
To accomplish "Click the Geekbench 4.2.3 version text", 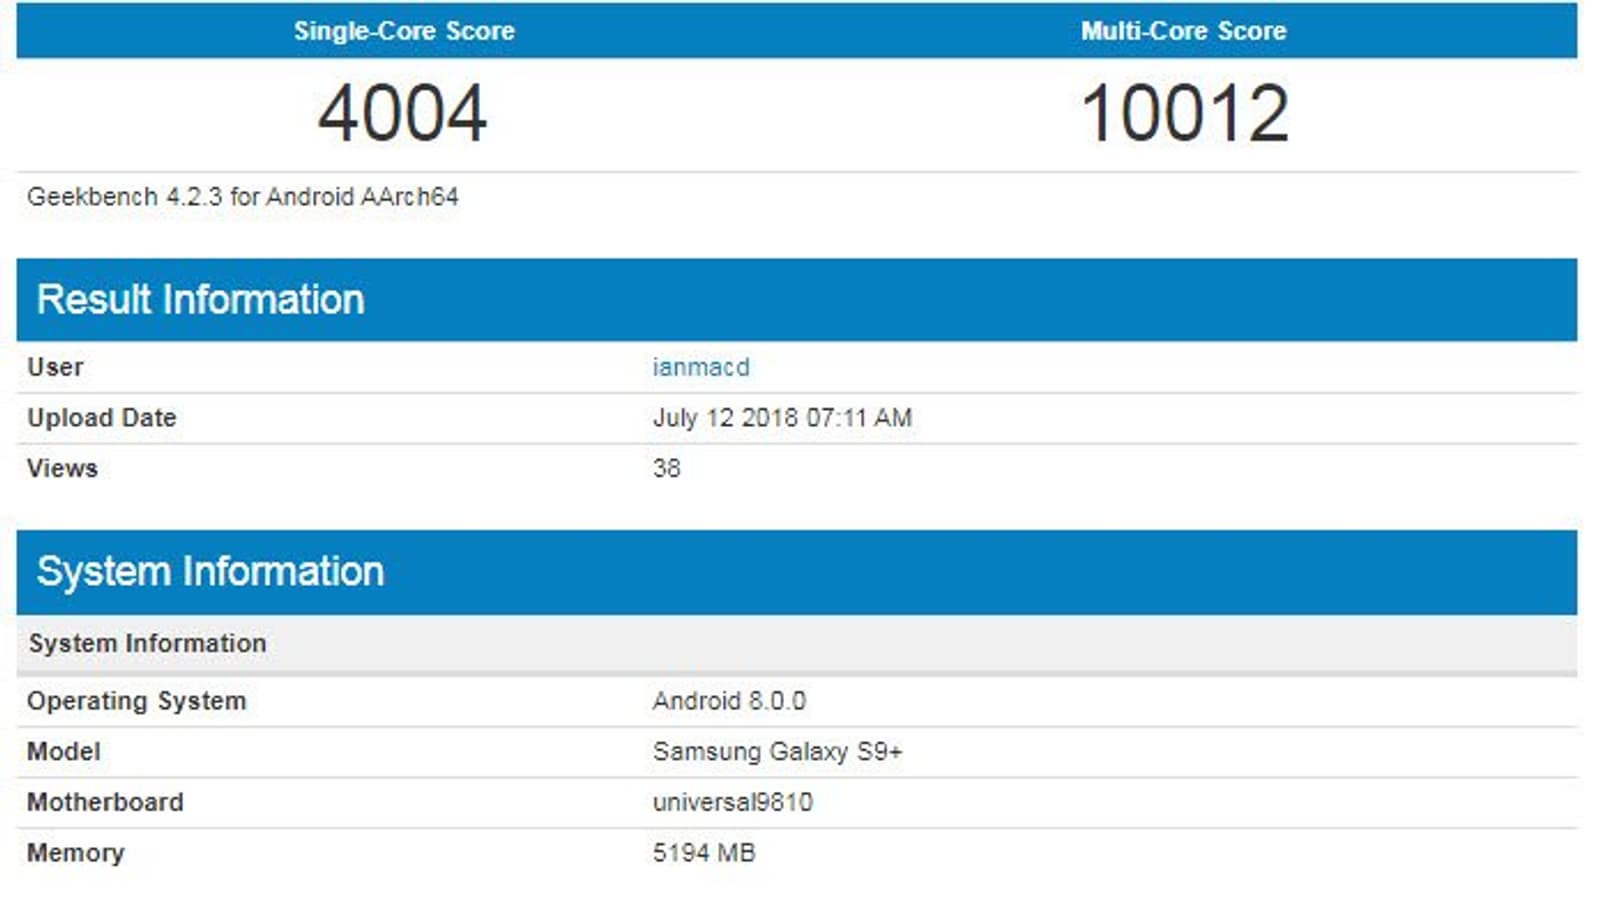I will pyautogui.click(x=242, y=197).
